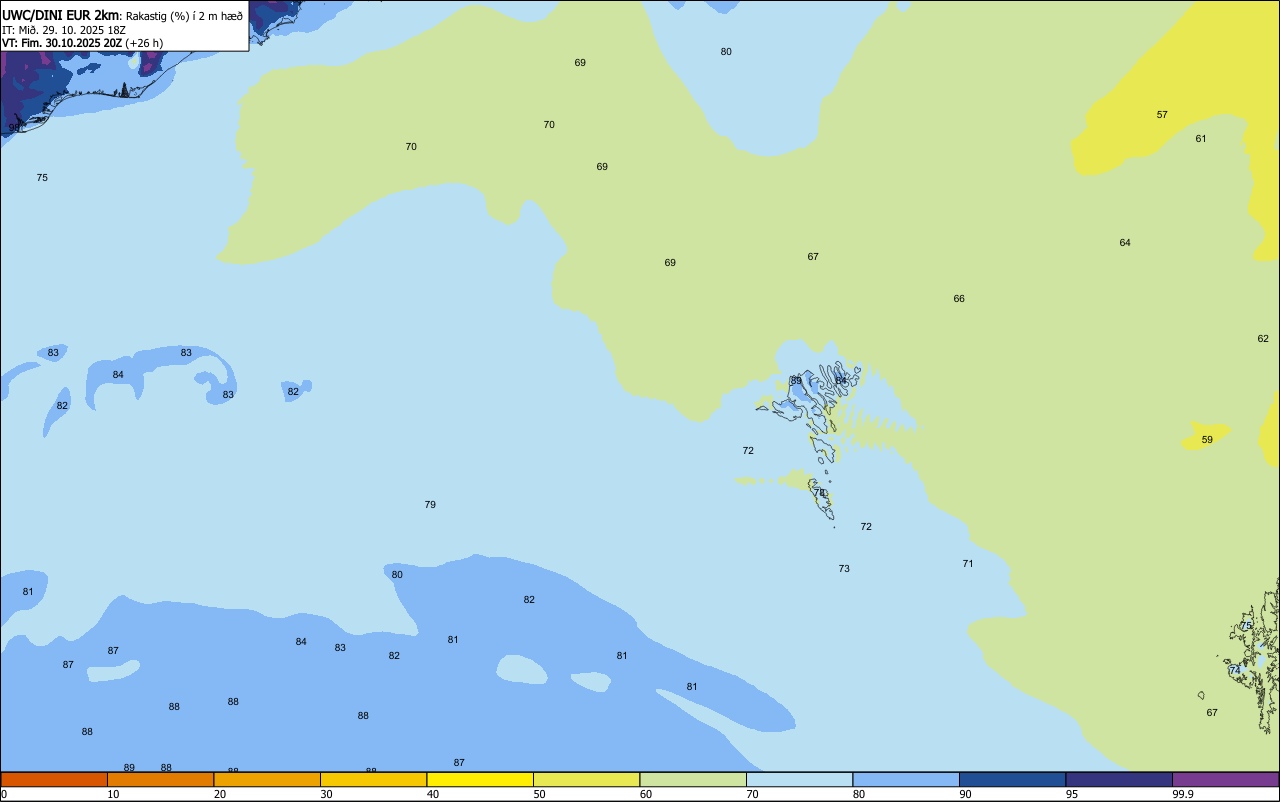This screenshot has height=802, width=1280.
Task: Click the value 59 in small yellow patch
Action: (1207, 440)
